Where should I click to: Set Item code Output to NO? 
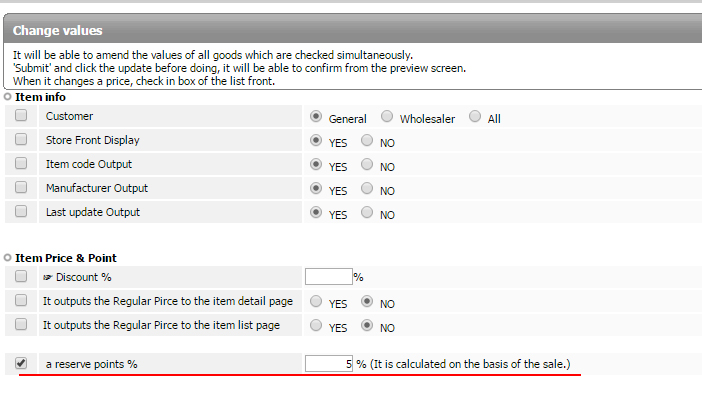pyautogui.click(x=367, y=165)
